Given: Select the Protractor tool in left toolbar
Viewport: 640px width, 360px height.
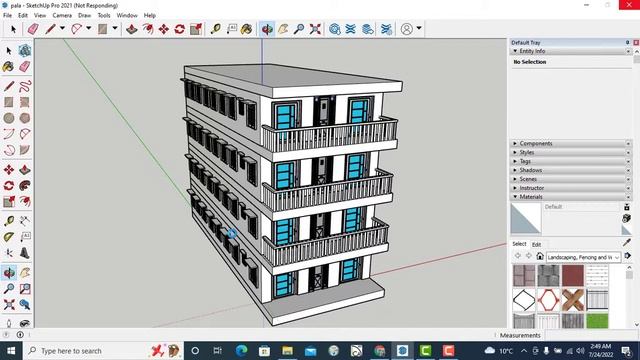Looking at the screenshot, I should pyautogui.click(x=9, y=237).
